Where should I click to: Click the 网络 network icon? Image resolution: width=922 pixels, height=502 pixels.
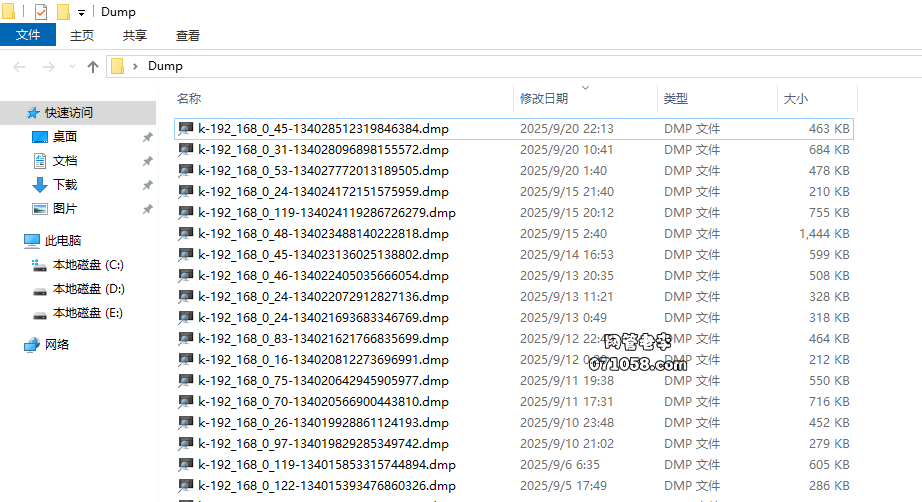pos(33,345)
